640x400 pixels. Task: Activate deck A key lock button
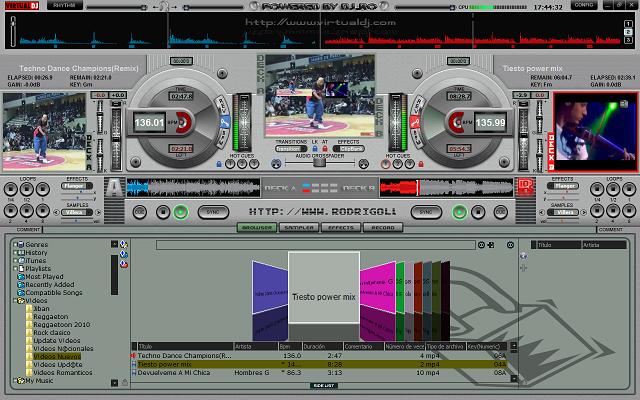pos(224,122)
